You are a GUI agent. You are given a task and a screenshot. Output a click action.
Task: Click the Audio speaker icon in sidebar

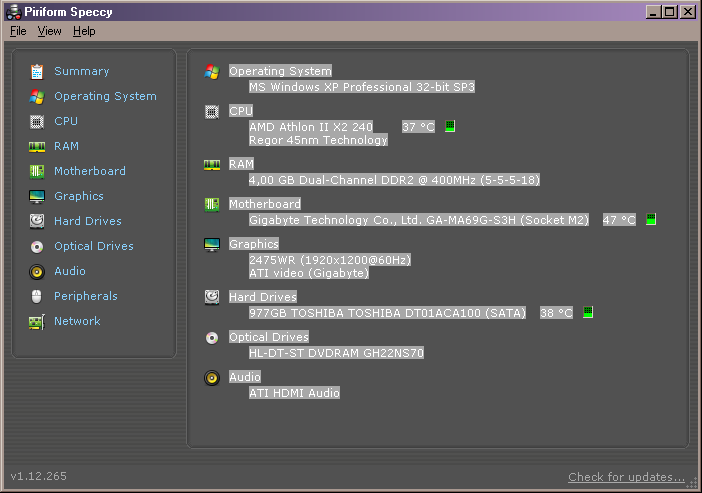click(37, 272)
